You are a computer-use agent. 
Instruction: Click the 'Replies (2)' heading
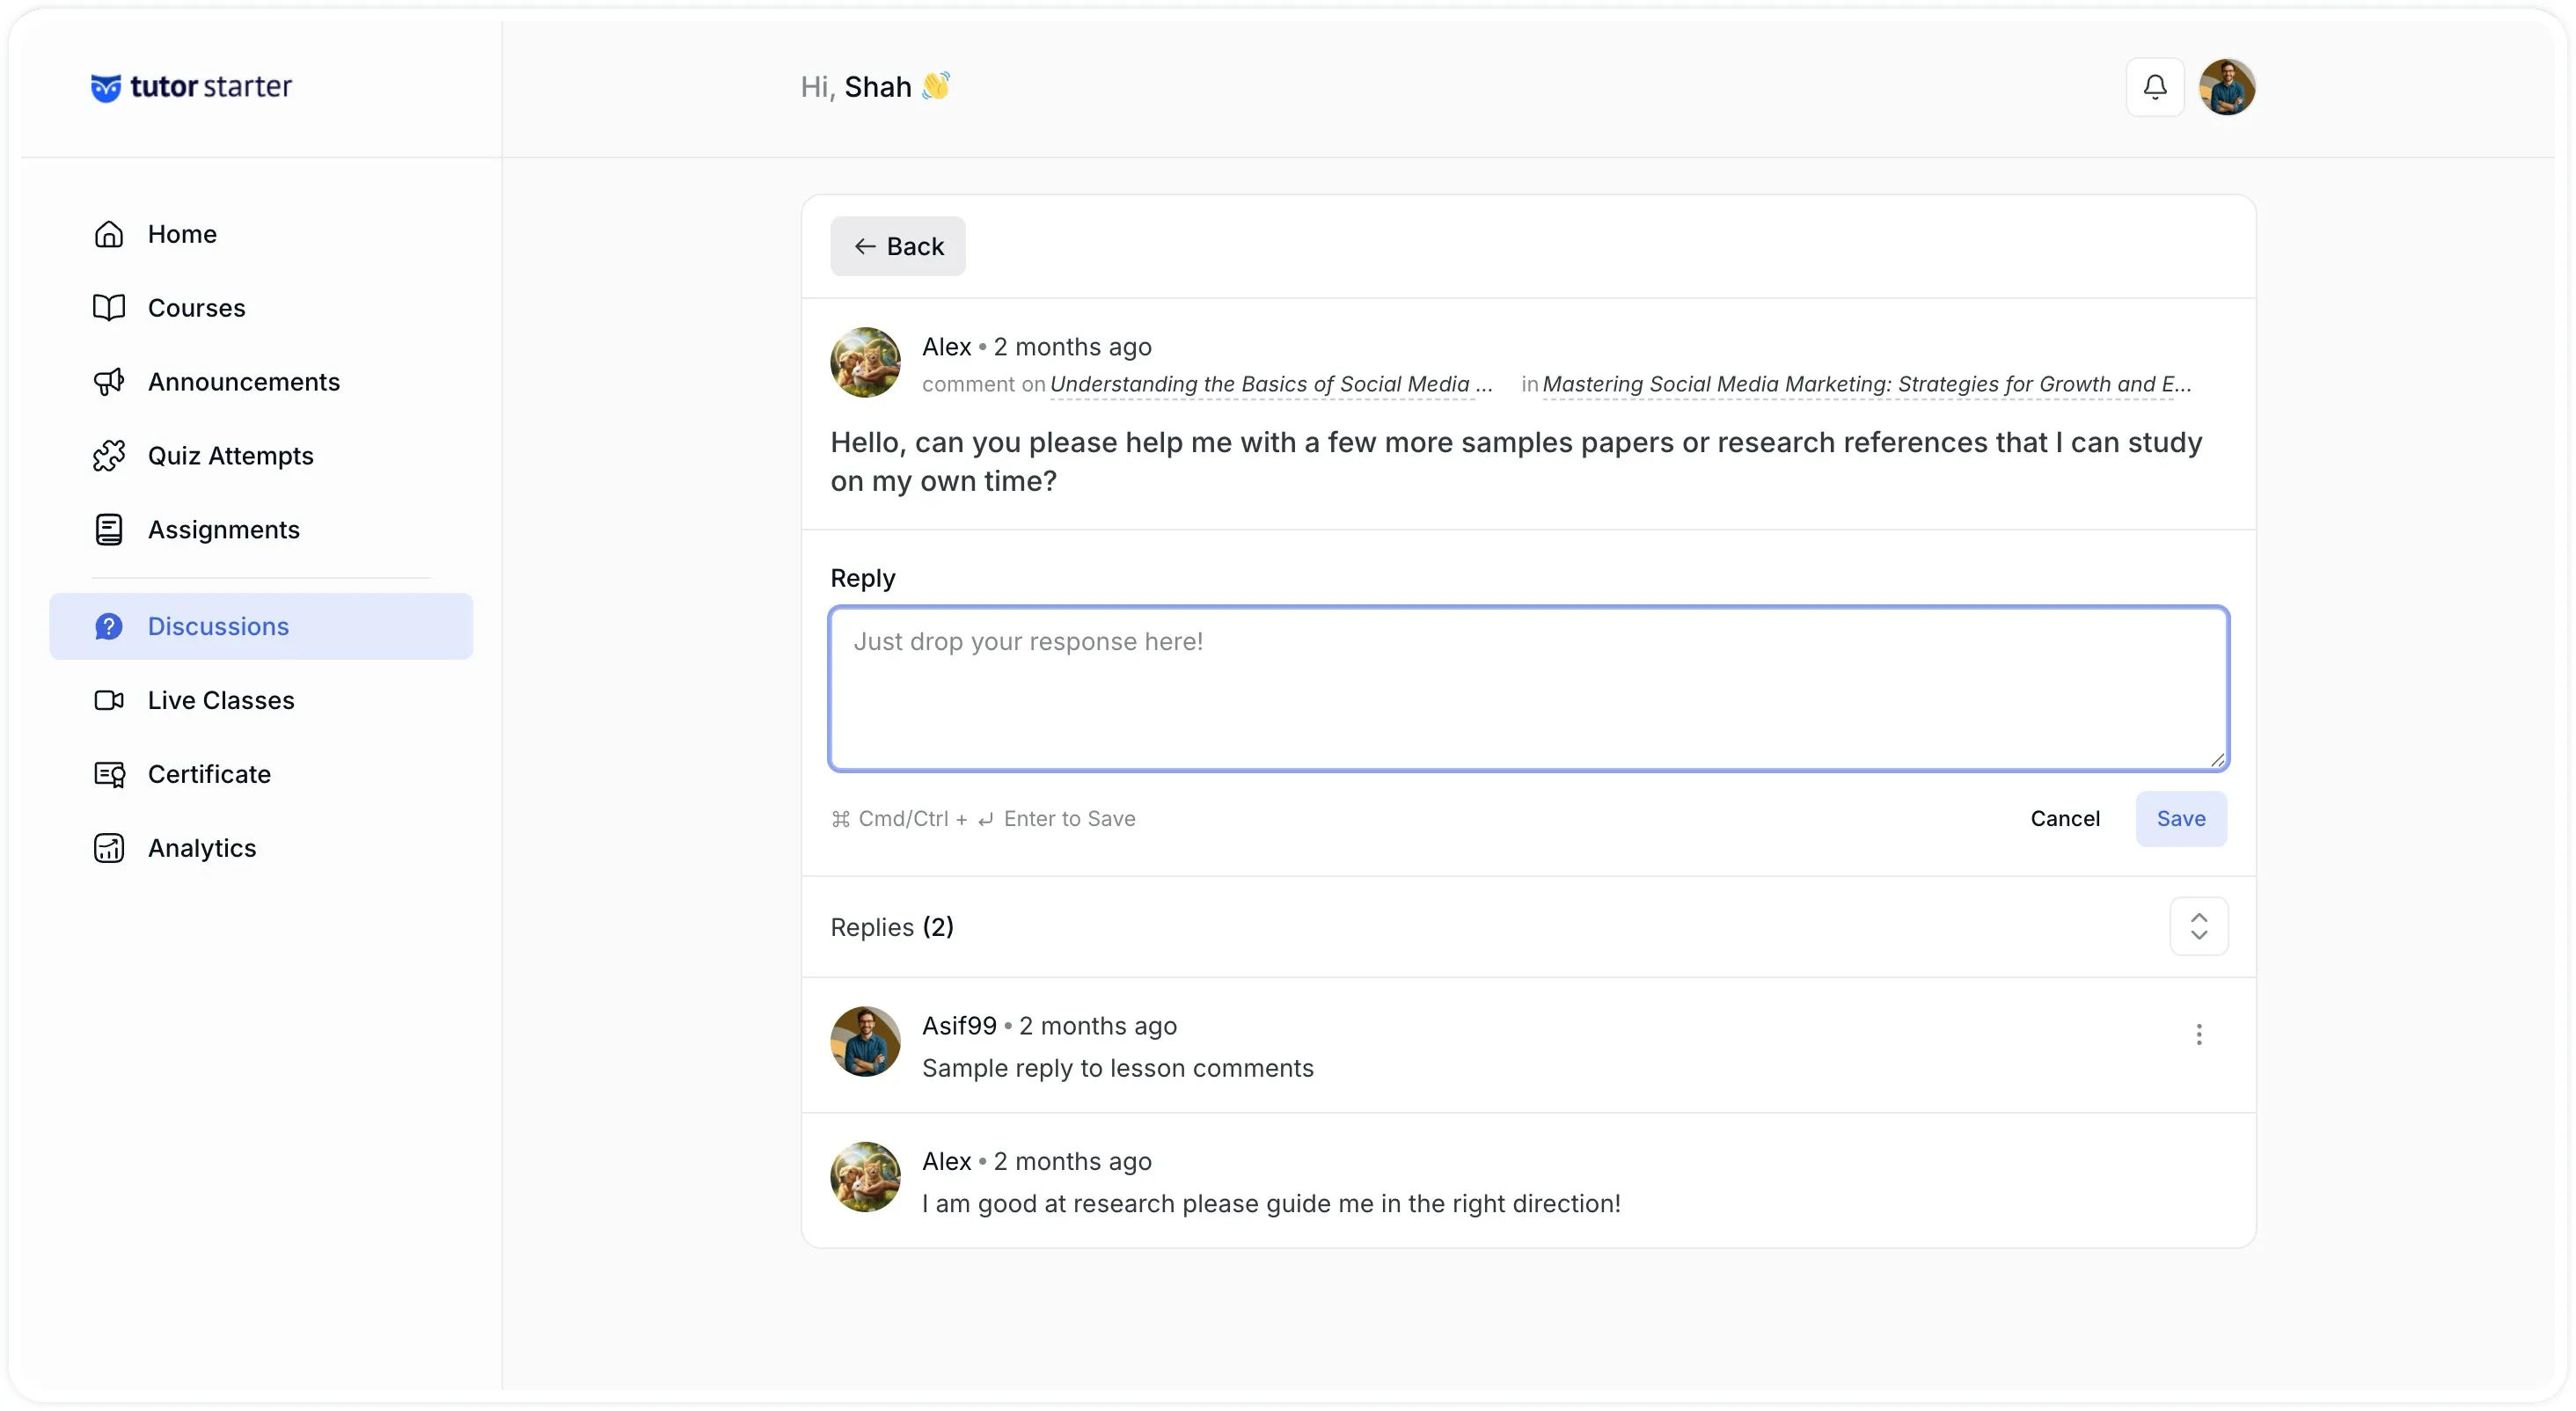click(892, 928)
